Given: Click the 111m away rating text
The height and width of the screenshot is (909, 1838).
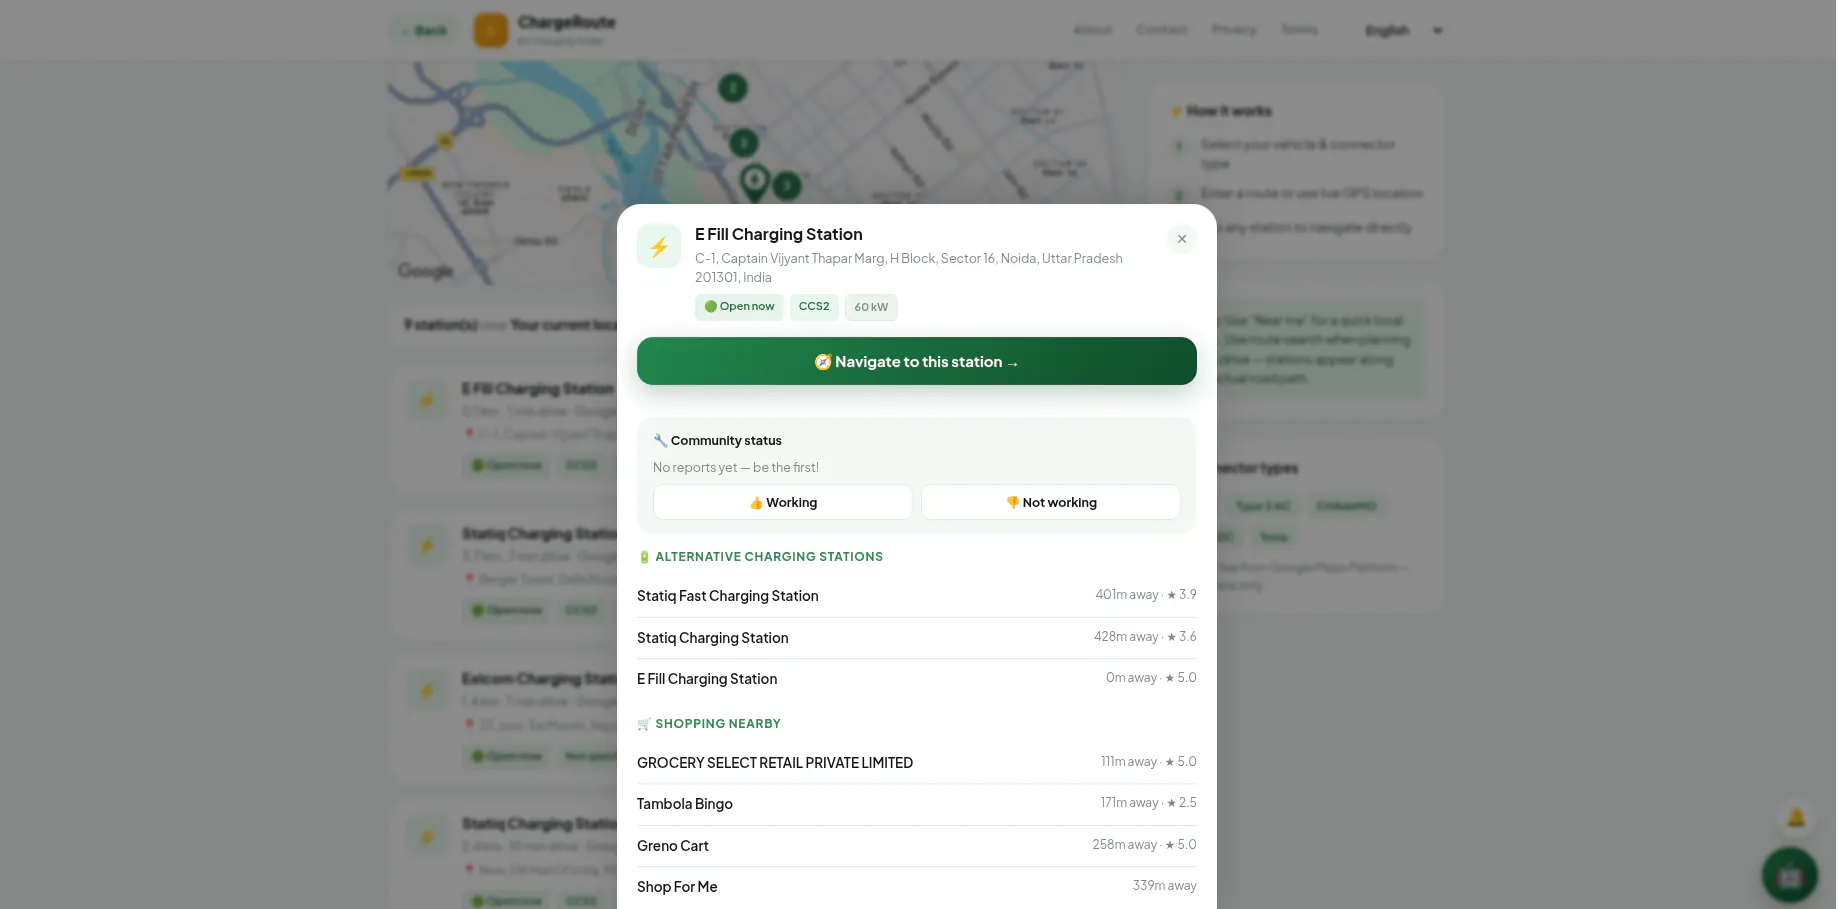Looking at the screenshot, I should tap(1148, 762).
